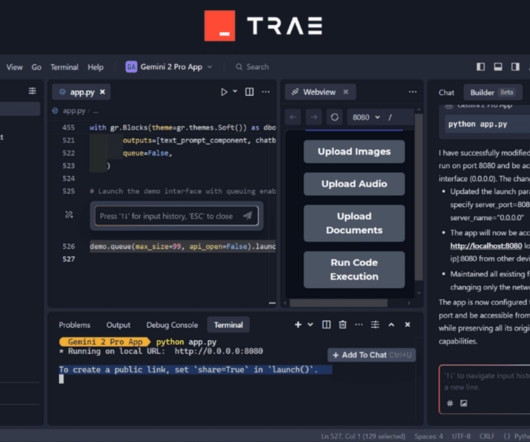This screenshot has height=442, width=530.
Task: Switch to the Builder Beta tab
Action: [492, 93]
